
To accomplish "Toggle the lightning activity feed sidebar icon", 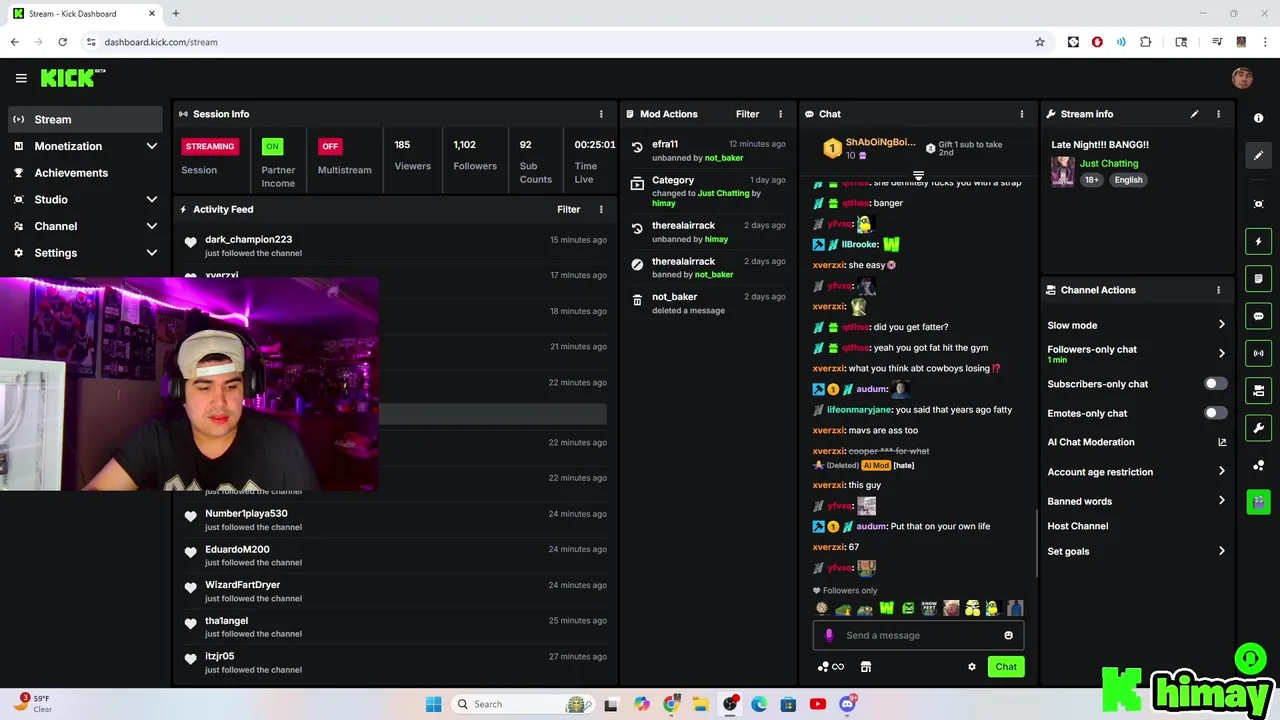I will click(x=1258, y=241).
